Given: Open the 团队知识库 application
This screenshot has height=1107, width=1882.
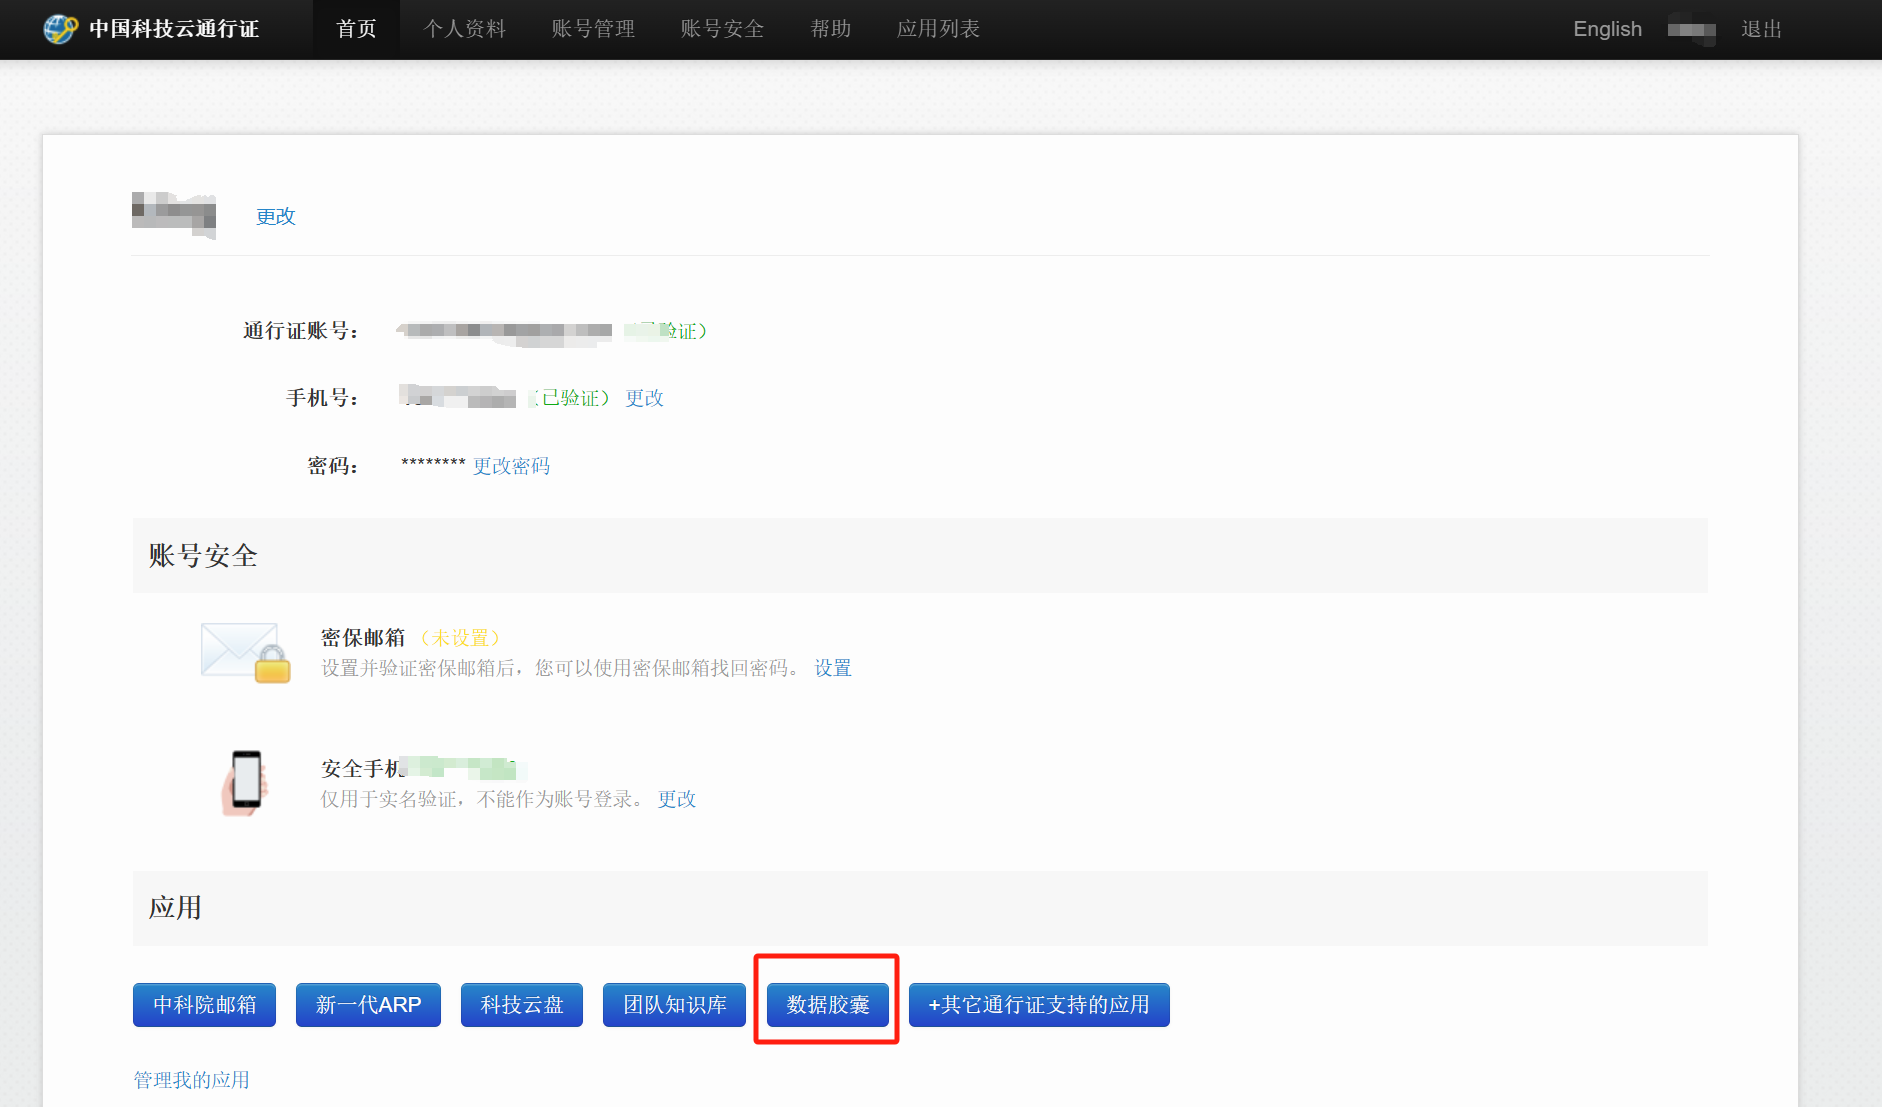Looking at the screenshot, I should coord(675,1005).
